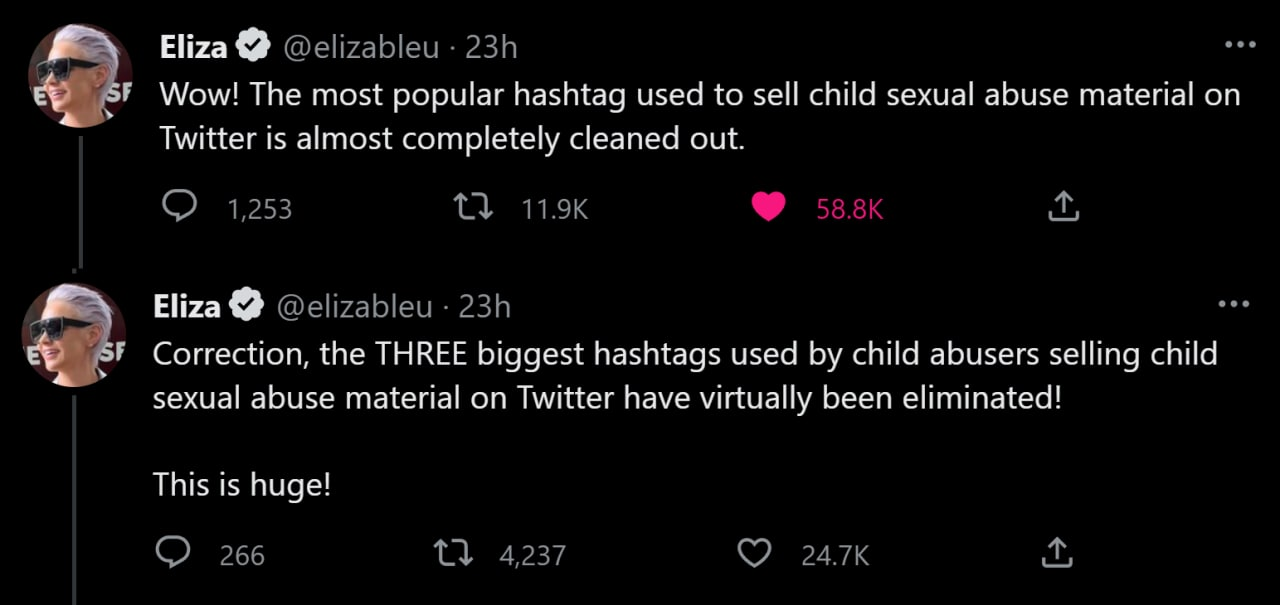Like the correction tweet
1280x605 pixels.
[754, 553]
